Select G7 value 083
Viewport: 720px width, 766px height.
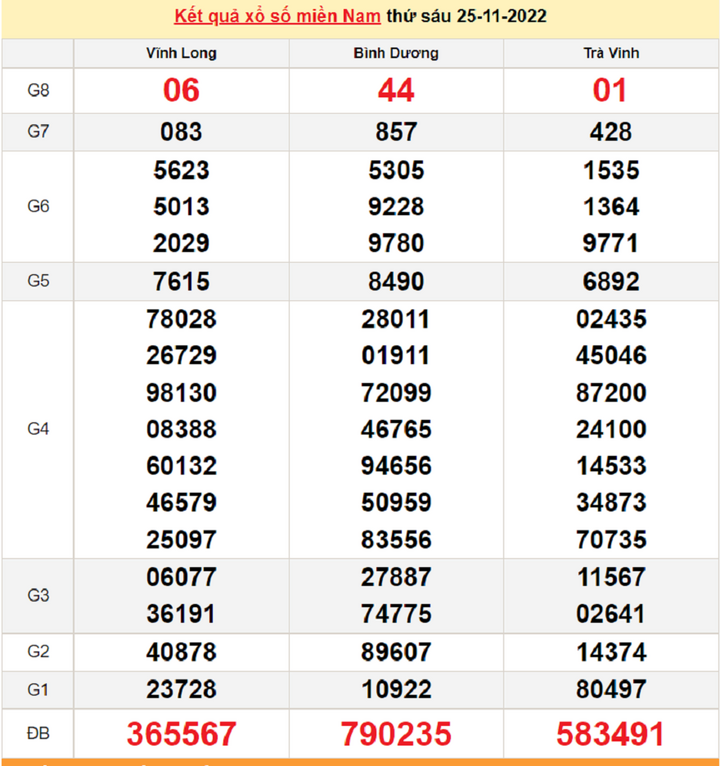pyautogui.click(x=181, y=132)
